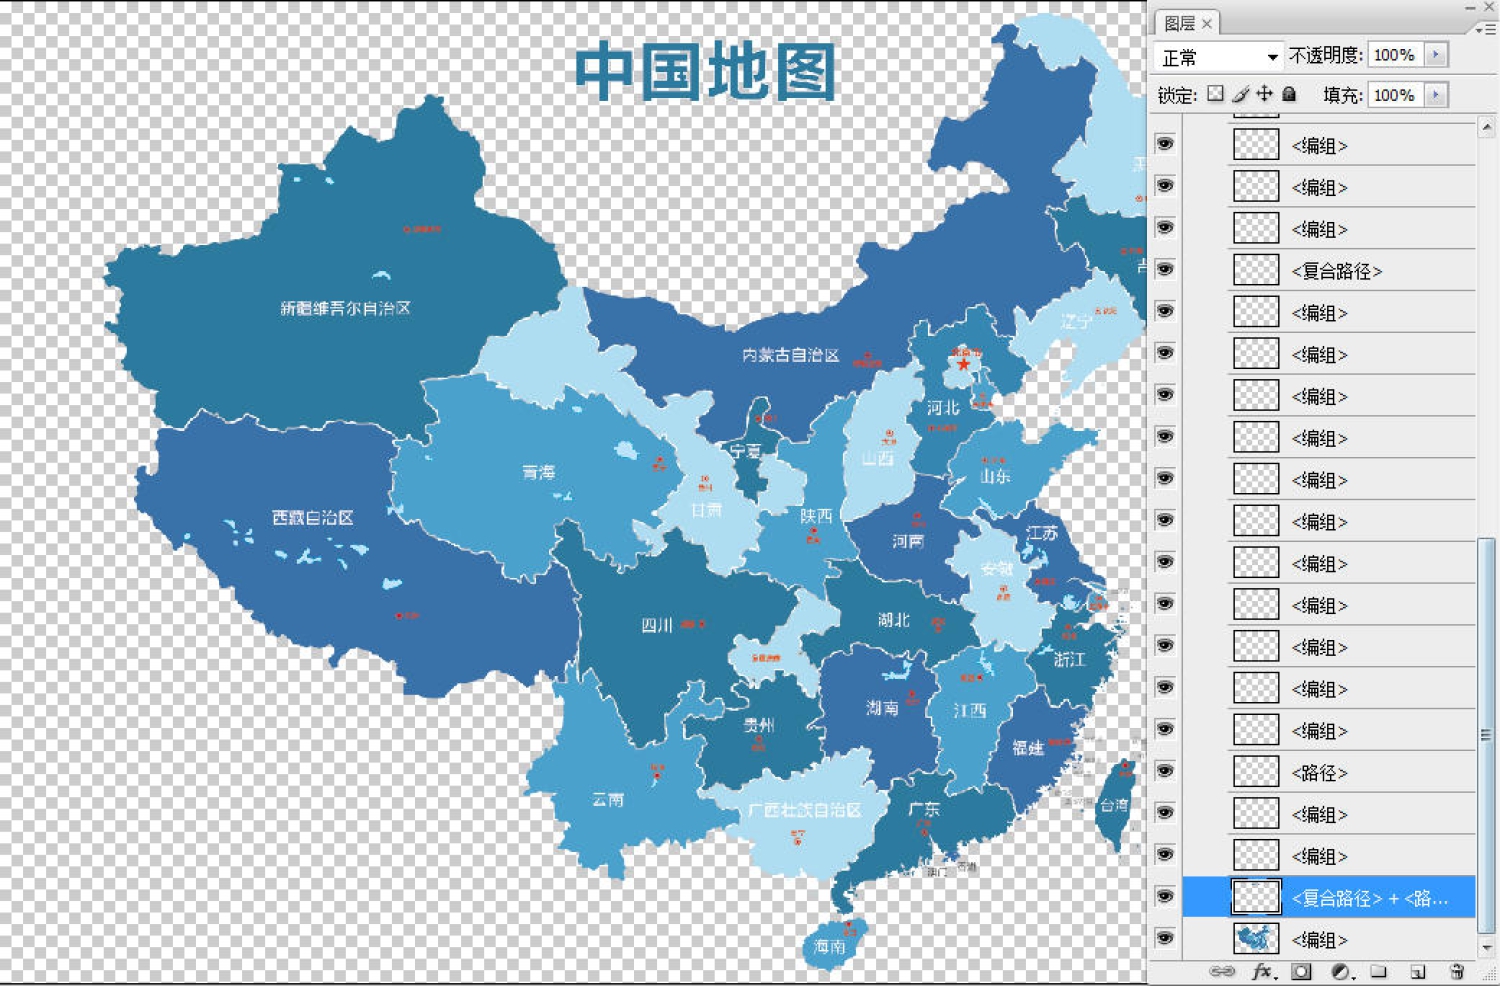Open the Layers panel flyout menu
Image resolution: width=1500 pixels, height=986 pixels.
tap(1490, 28)
